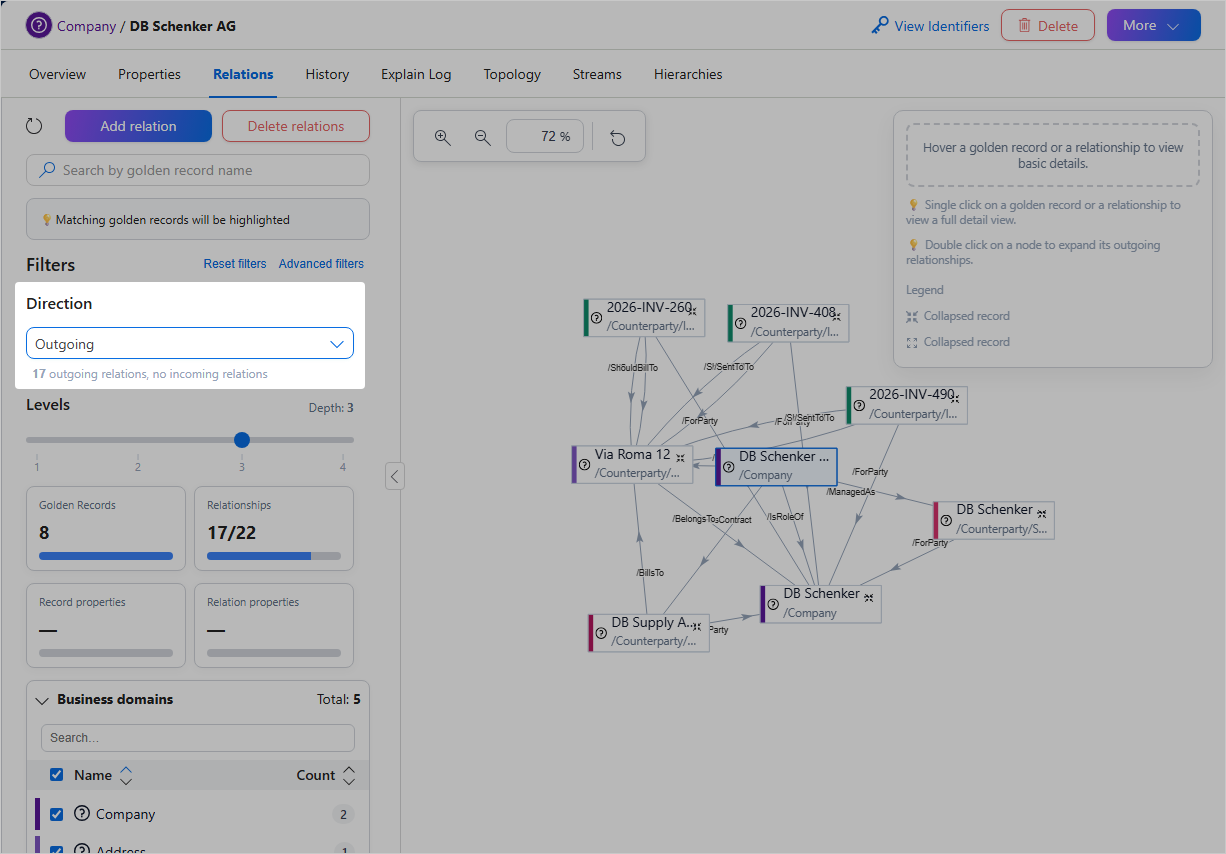The image size is (1226, 854).
Task: Click the /BillsTo relationship label
Action: 650,573
